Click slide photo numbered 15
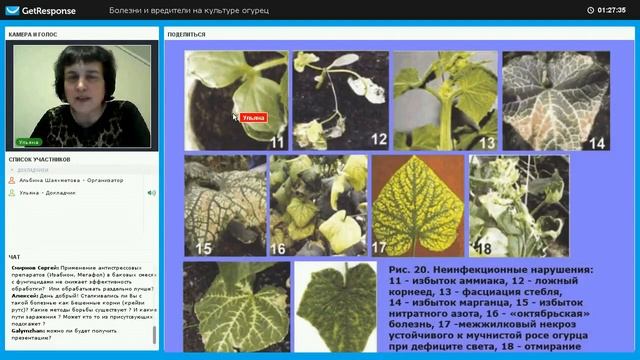 click(225, 206)
